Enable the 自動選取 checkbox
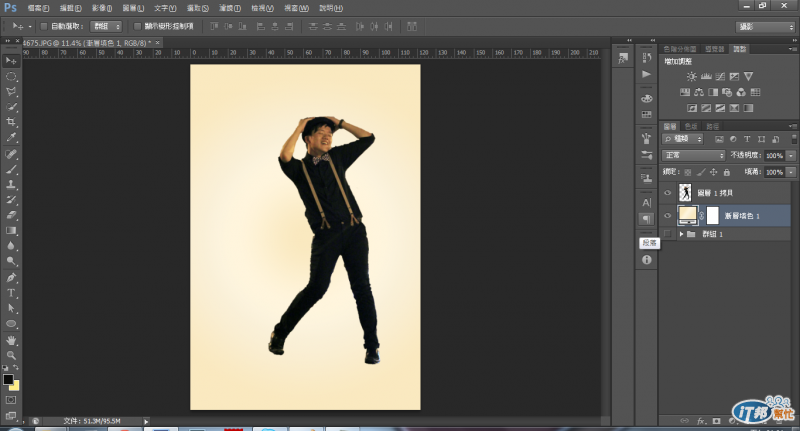 click(43, 26)
